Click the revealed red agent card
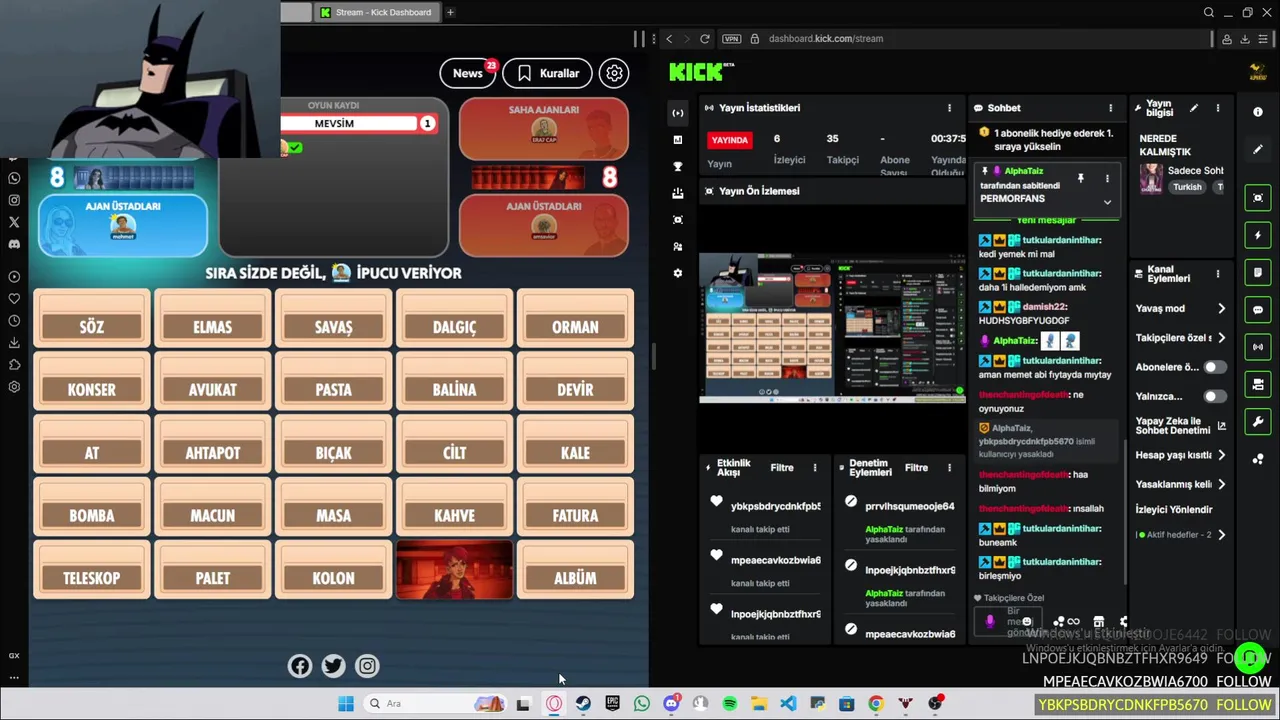 (454, 571)
